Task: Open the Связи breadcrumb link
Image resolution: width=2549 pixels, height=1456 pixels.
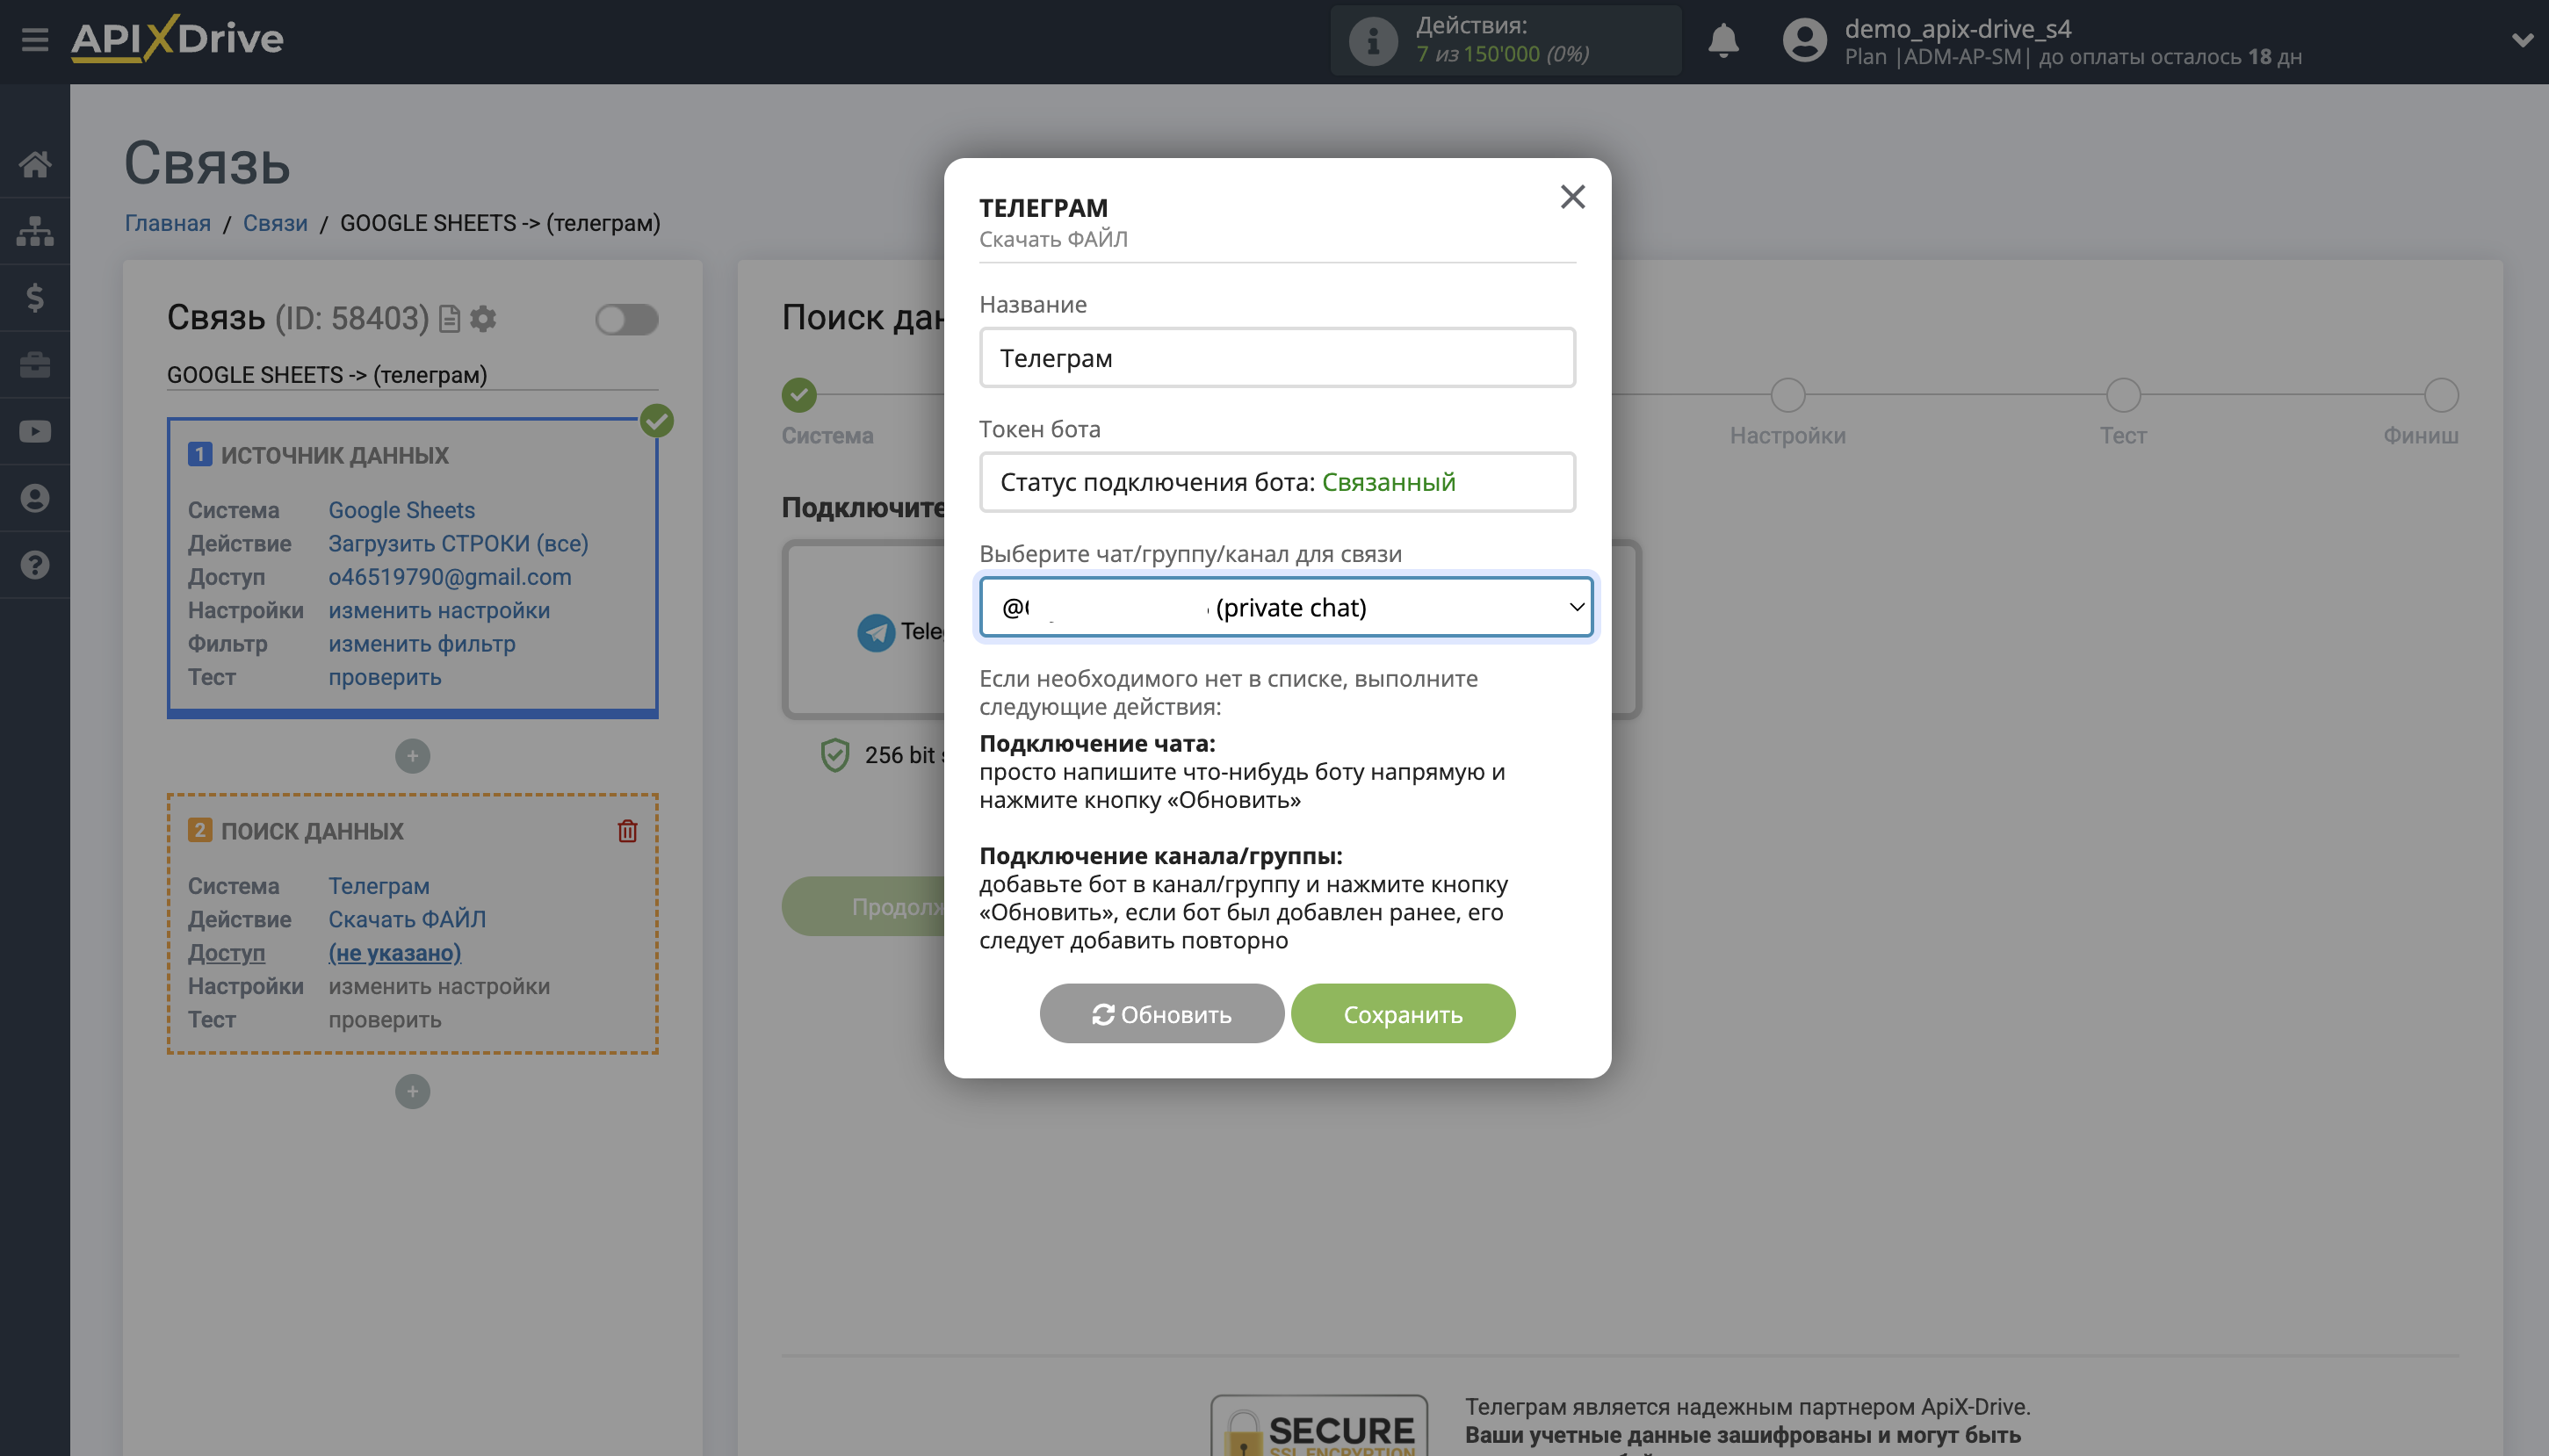Action: 274,222
